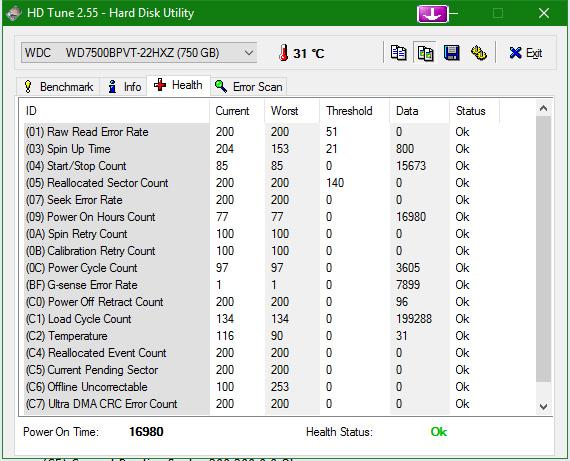The height and width of the screenshot is (461, 570).
Task: Click the data value 15673 for Start/Stop Count
Action: 411,166
